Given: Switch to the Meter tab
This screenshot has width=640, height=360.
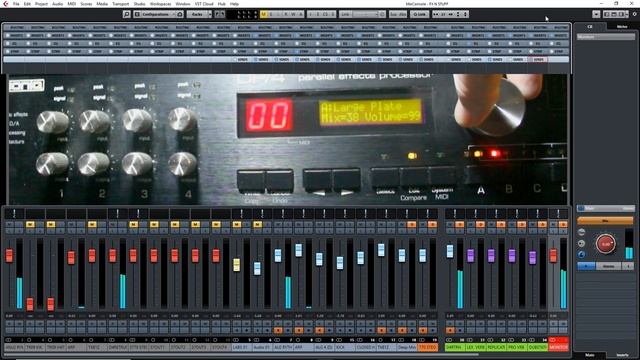Looking at the screenshot, I should [x=622, y=27].
